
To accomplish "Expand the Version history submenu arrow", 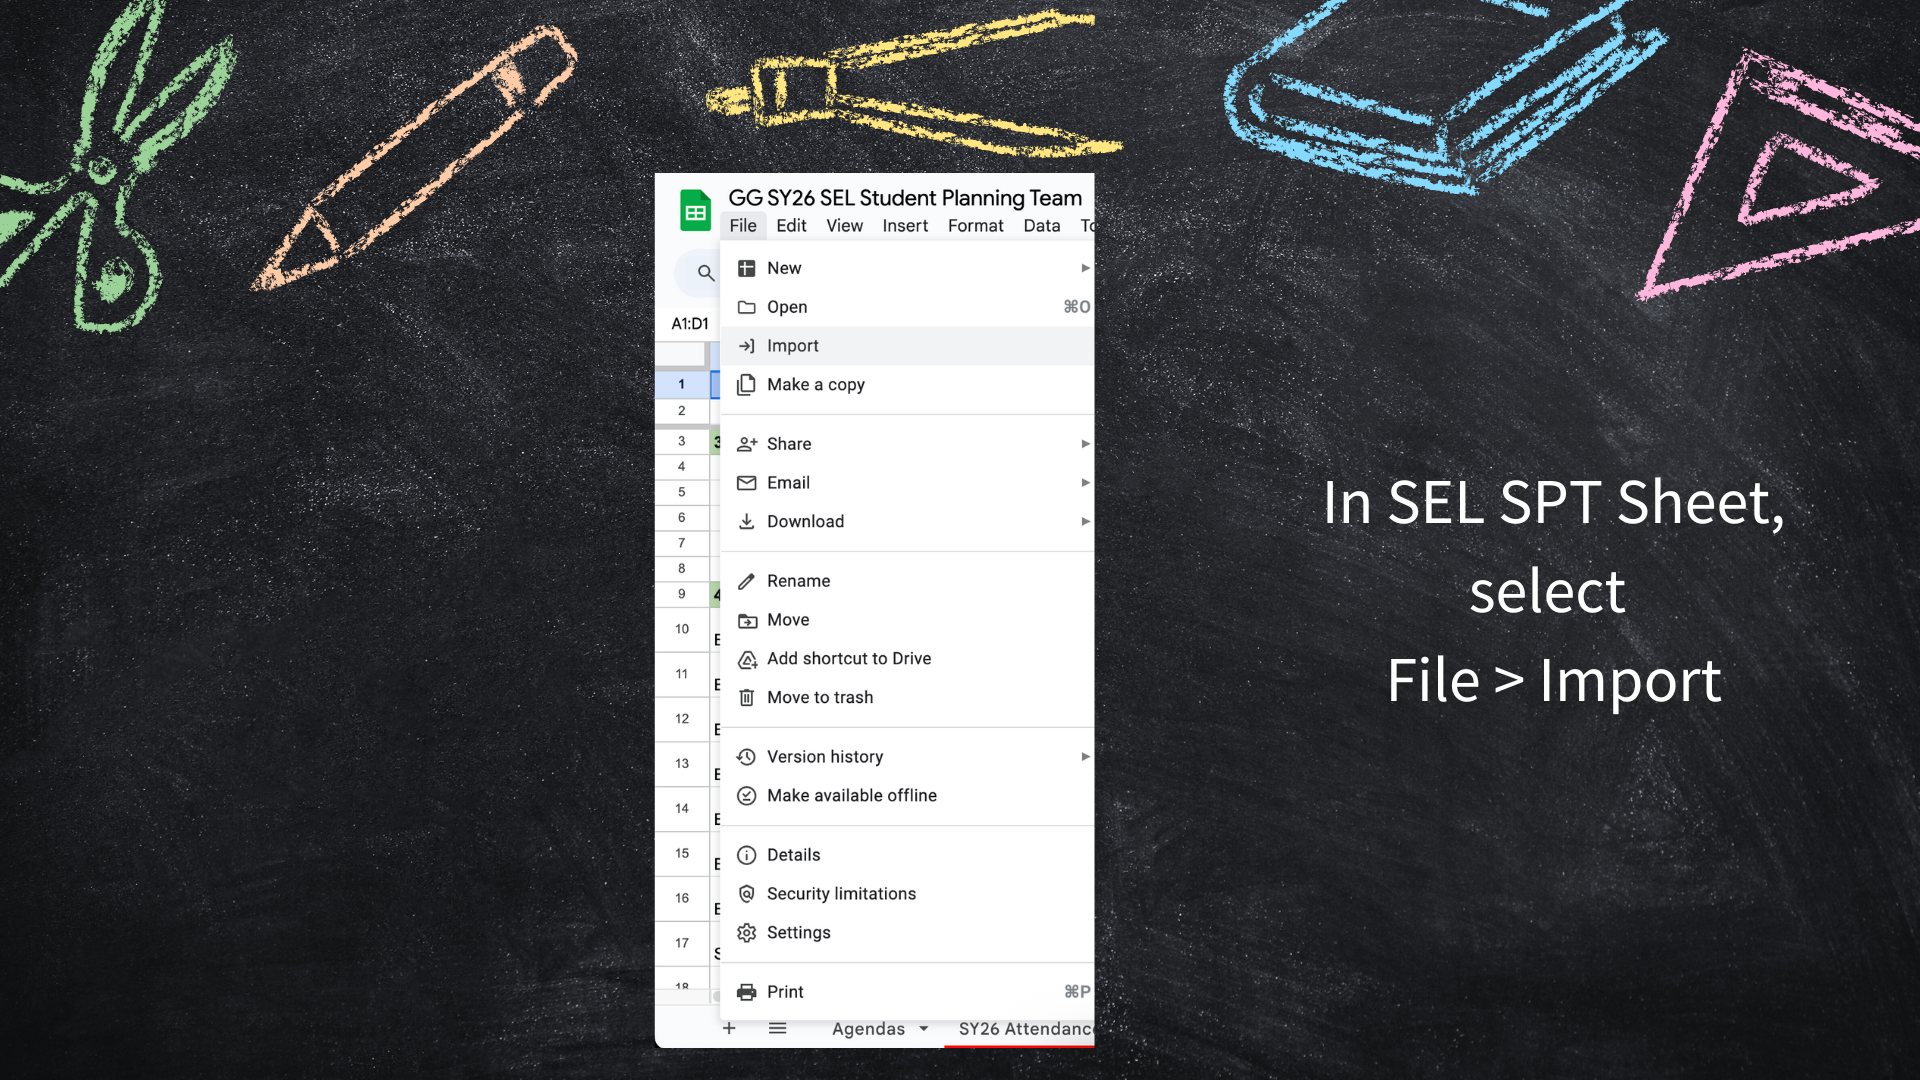I will 1085,757.
